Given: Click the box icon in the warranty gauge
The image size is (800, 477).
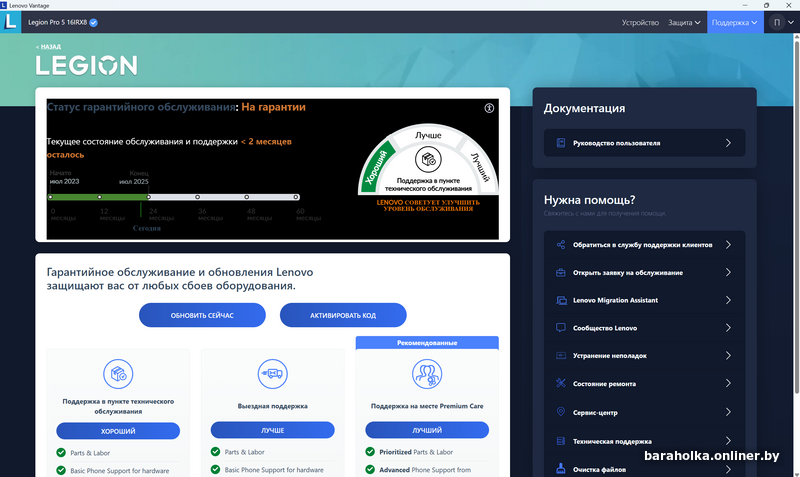Looking at the screenshot, I should (x=428, y=160).
